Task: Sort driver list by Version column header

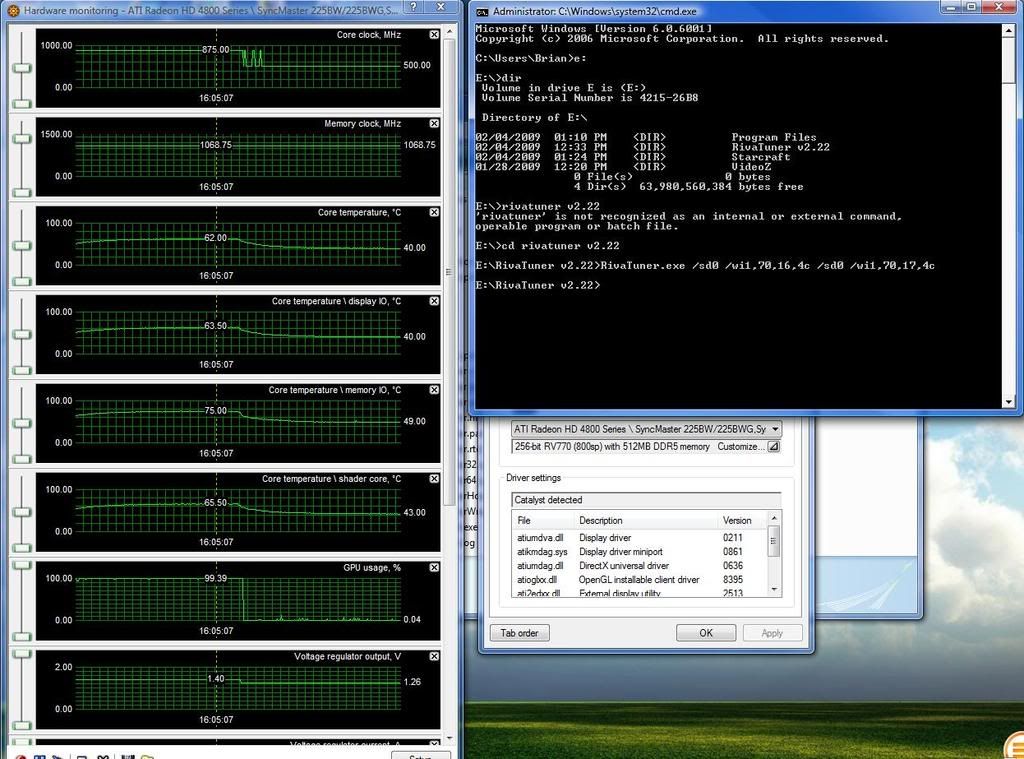Action: click(x=737, y=521)
